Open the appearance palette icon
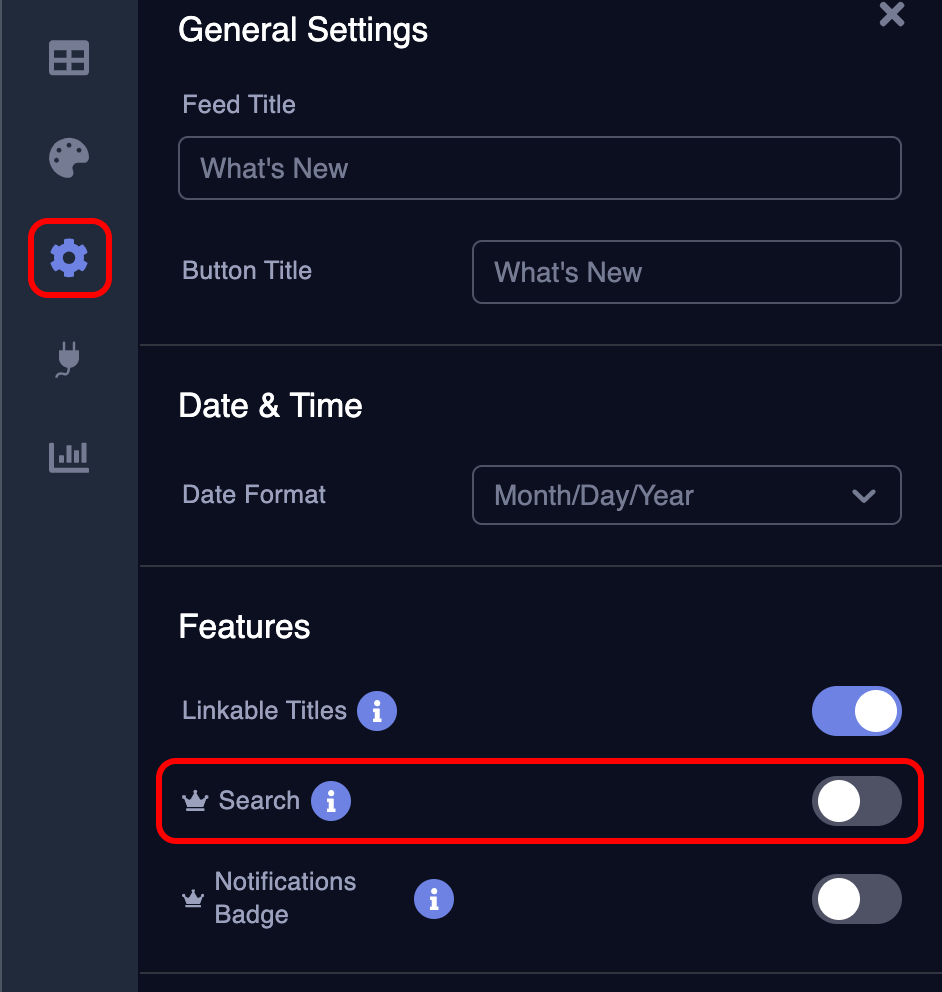 click(x=69, y=158)
